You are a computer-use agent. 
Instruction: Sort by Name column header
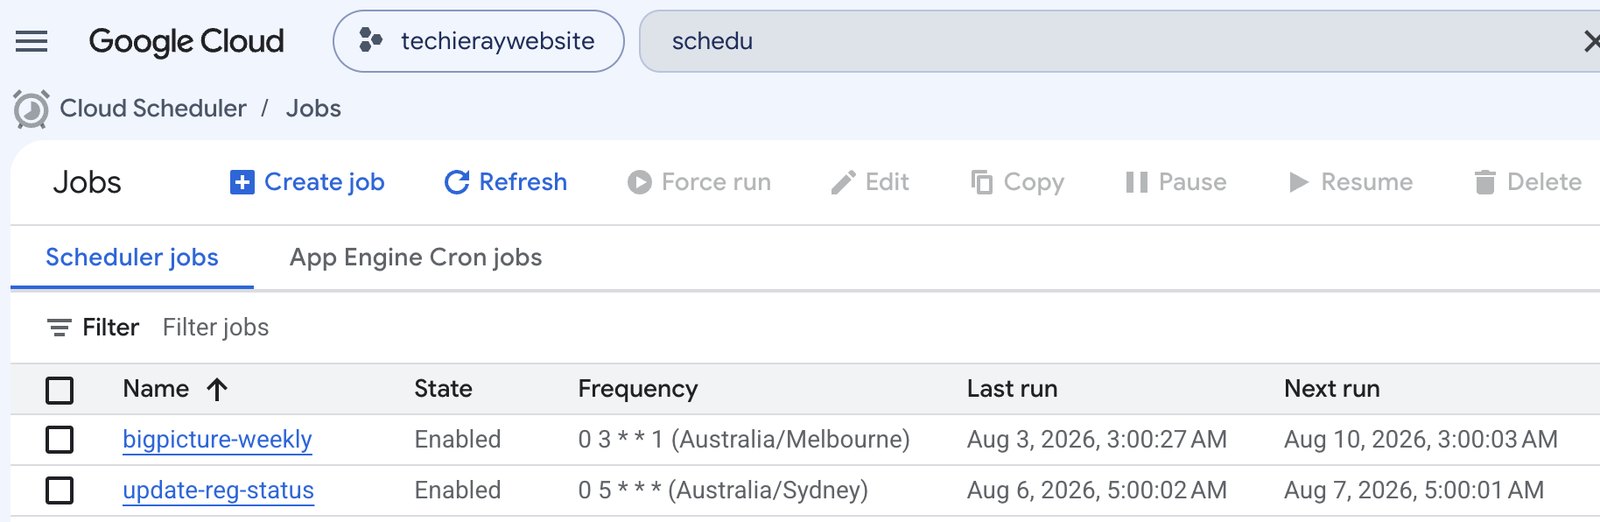(x=156, y=389)
